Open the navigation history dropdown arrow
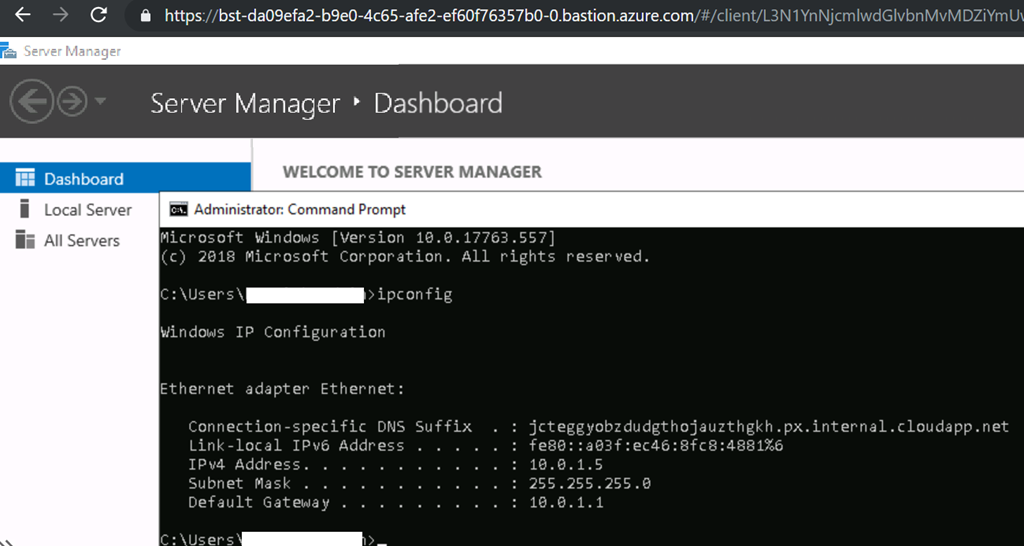The width and height of the screenshot is (1024, 546). pyautogui.click(x=101, y=102)
